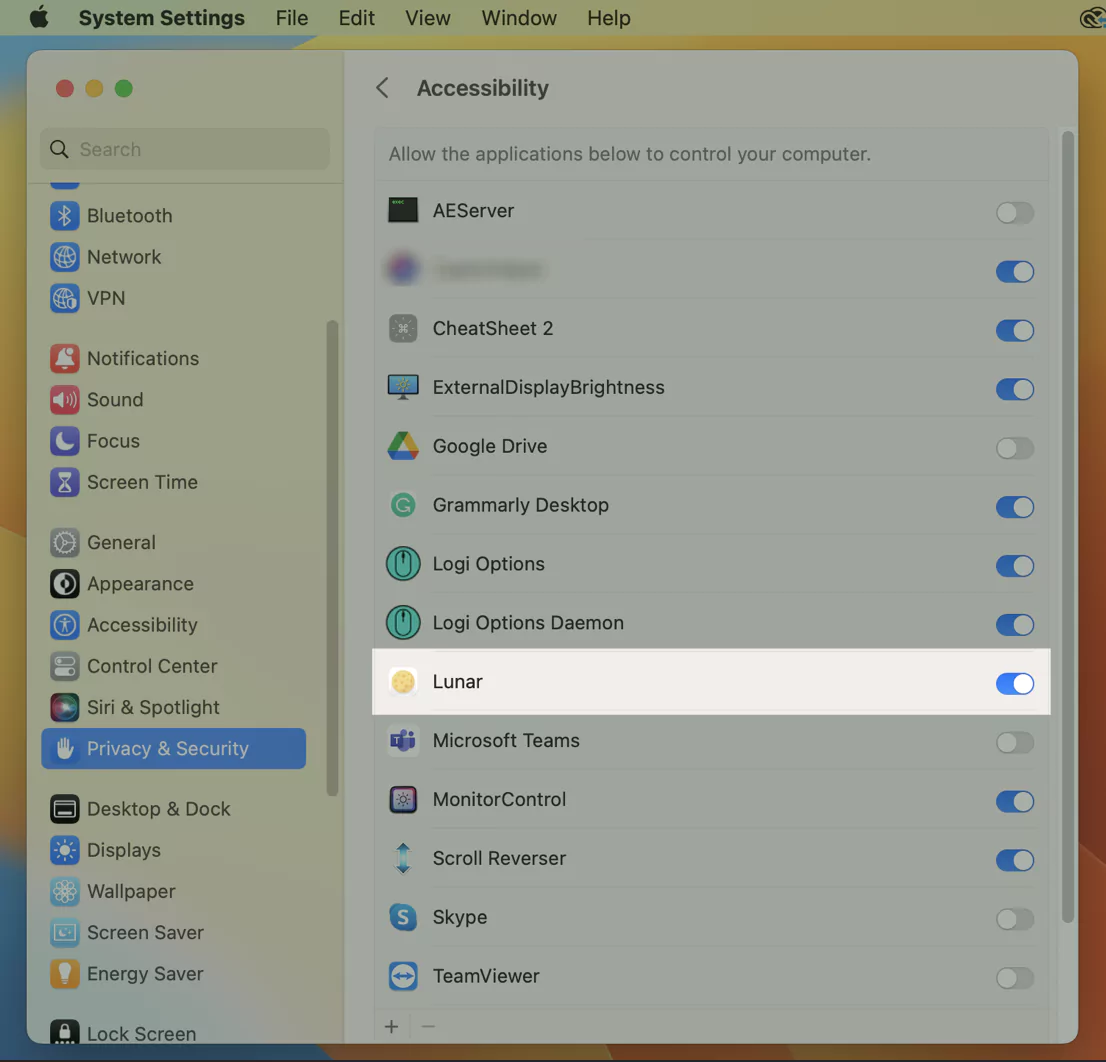Disable Grammarly Desktop accessibility toggle
Image resolution: width=1106 pixels, height=1062 pixels.
[x=1014, y=507]
